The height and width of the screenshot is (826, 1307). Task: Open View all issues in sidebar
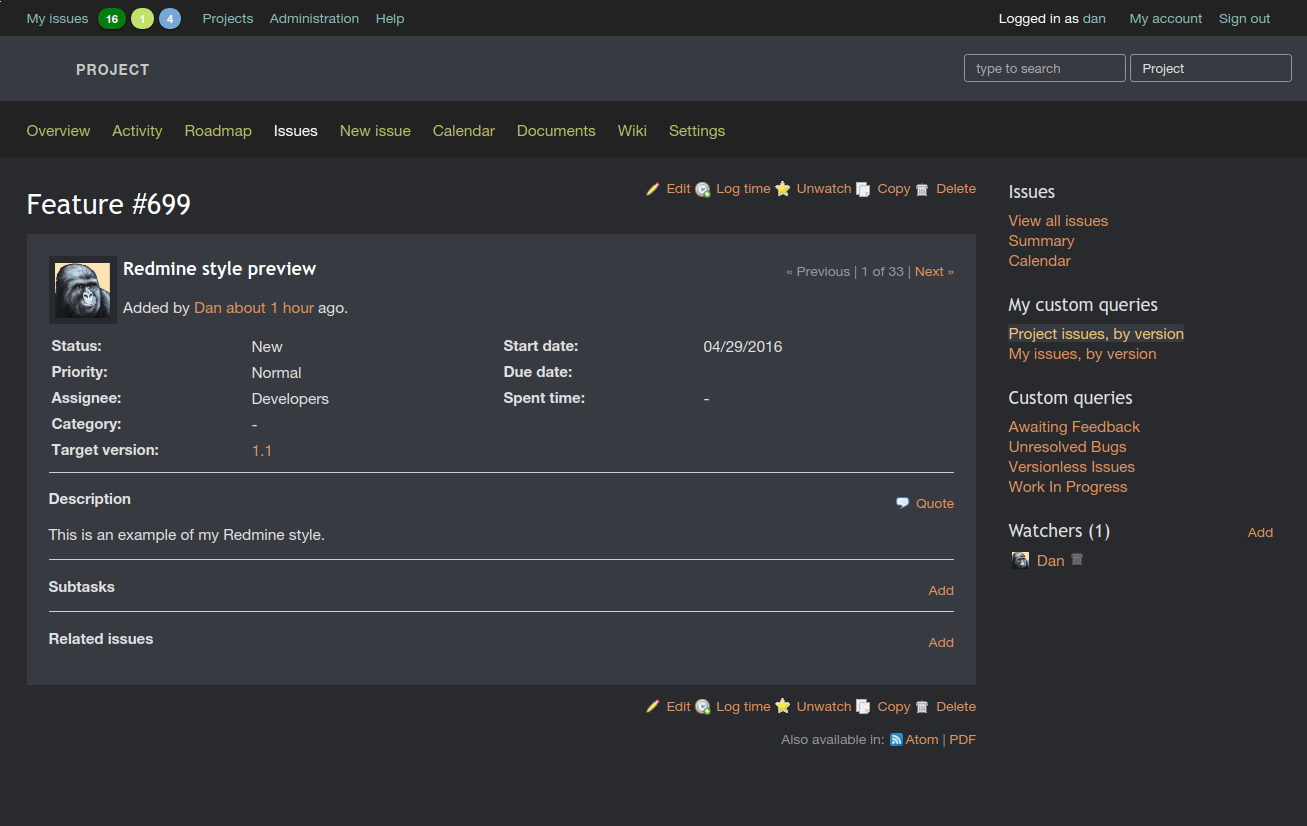pyautogui.click(x=1057, y=220)
